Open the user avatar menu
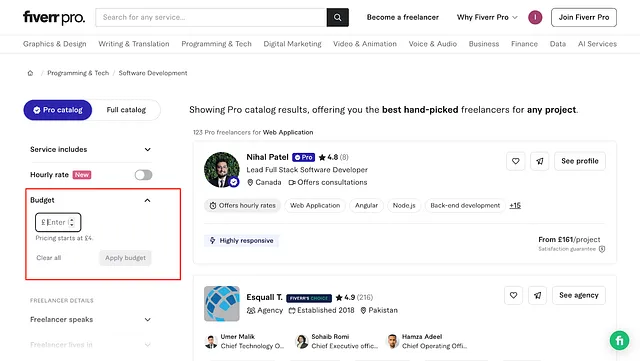Screen dimensions: 640x361 (x=535, y=17)
